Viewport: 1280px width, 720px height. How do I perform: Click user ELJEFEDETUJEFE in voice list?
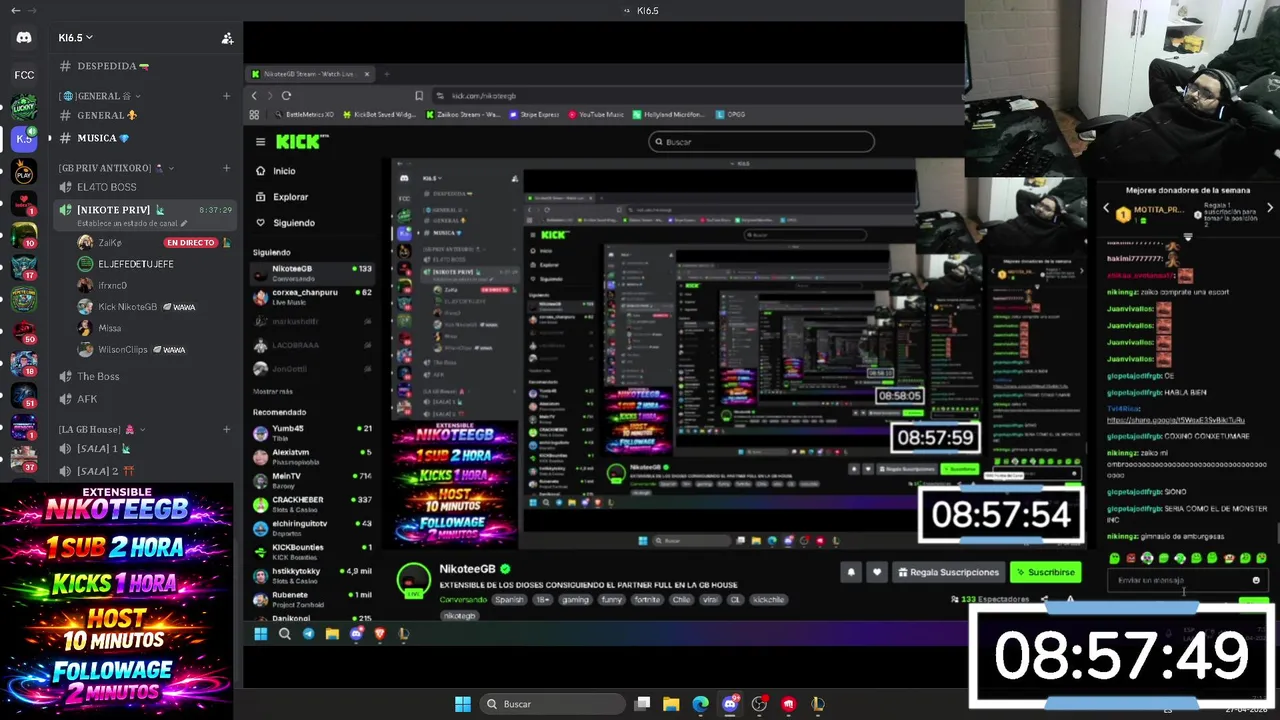tap(125, 264)
